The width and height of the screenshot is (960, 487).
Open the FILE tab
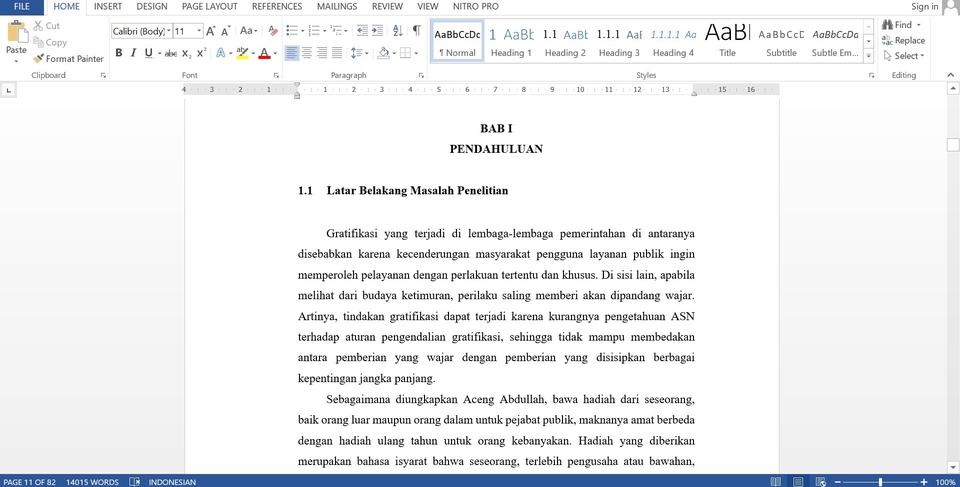[x=21, y=7]
